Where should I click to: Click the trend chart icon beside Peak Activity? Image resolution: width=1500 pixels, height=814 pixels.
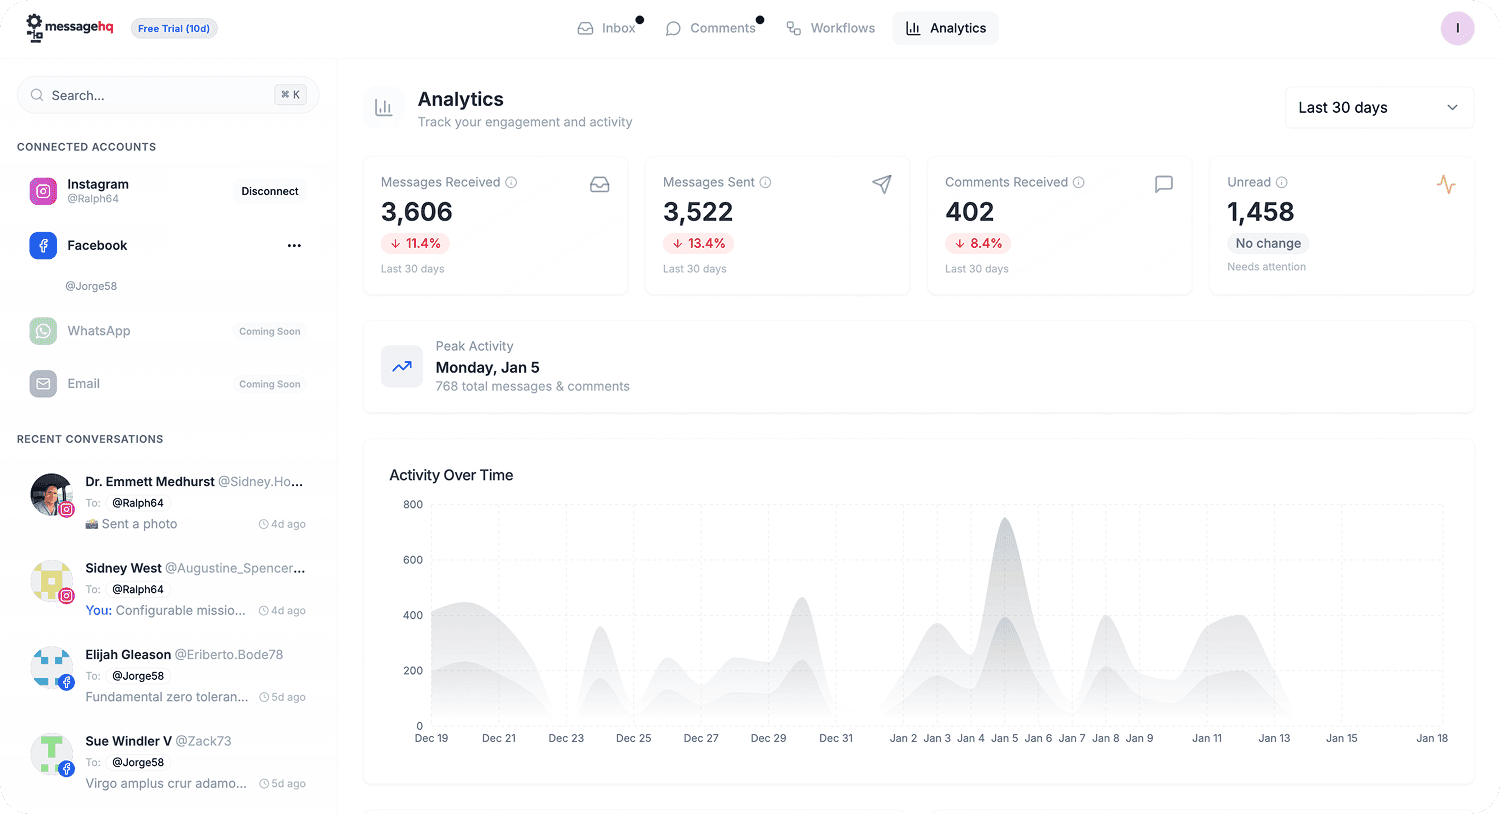(401, 366)
